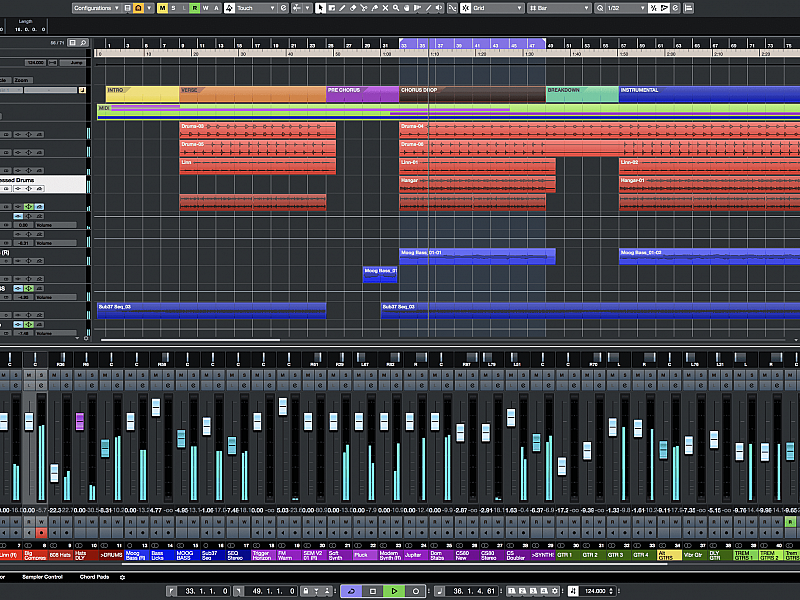
Task: Open the Bar grid type dropdown
Action: coord(560,8)
